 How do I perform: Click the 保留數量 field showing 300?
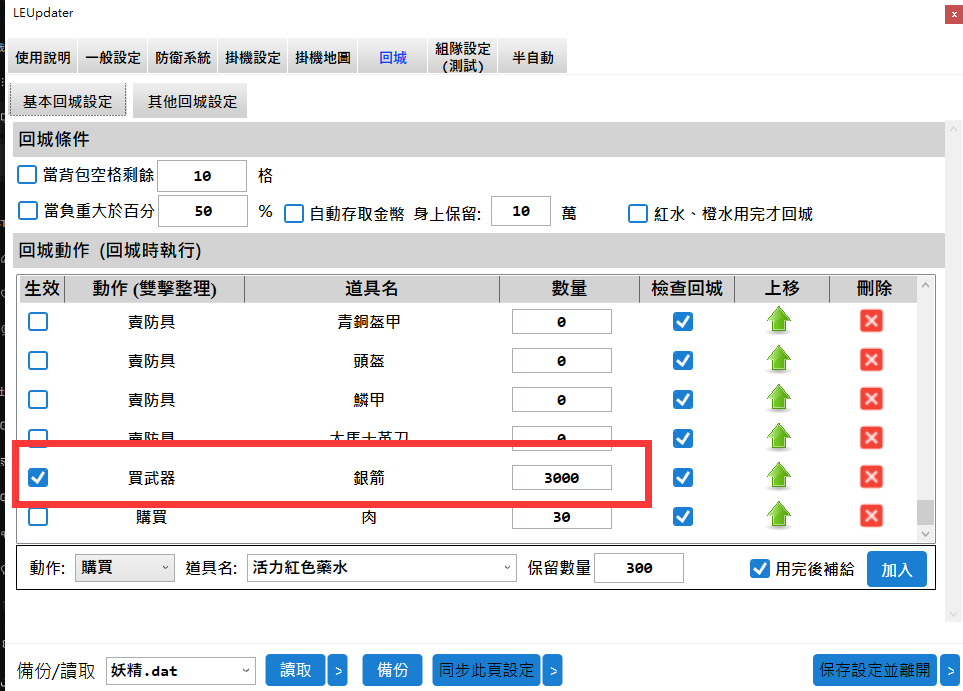point(639,568)
